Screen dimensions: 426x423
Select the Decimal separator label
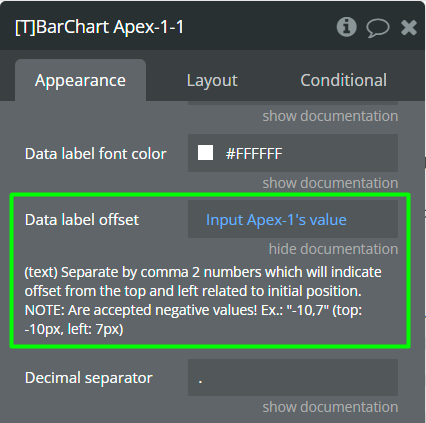point(88,378)
